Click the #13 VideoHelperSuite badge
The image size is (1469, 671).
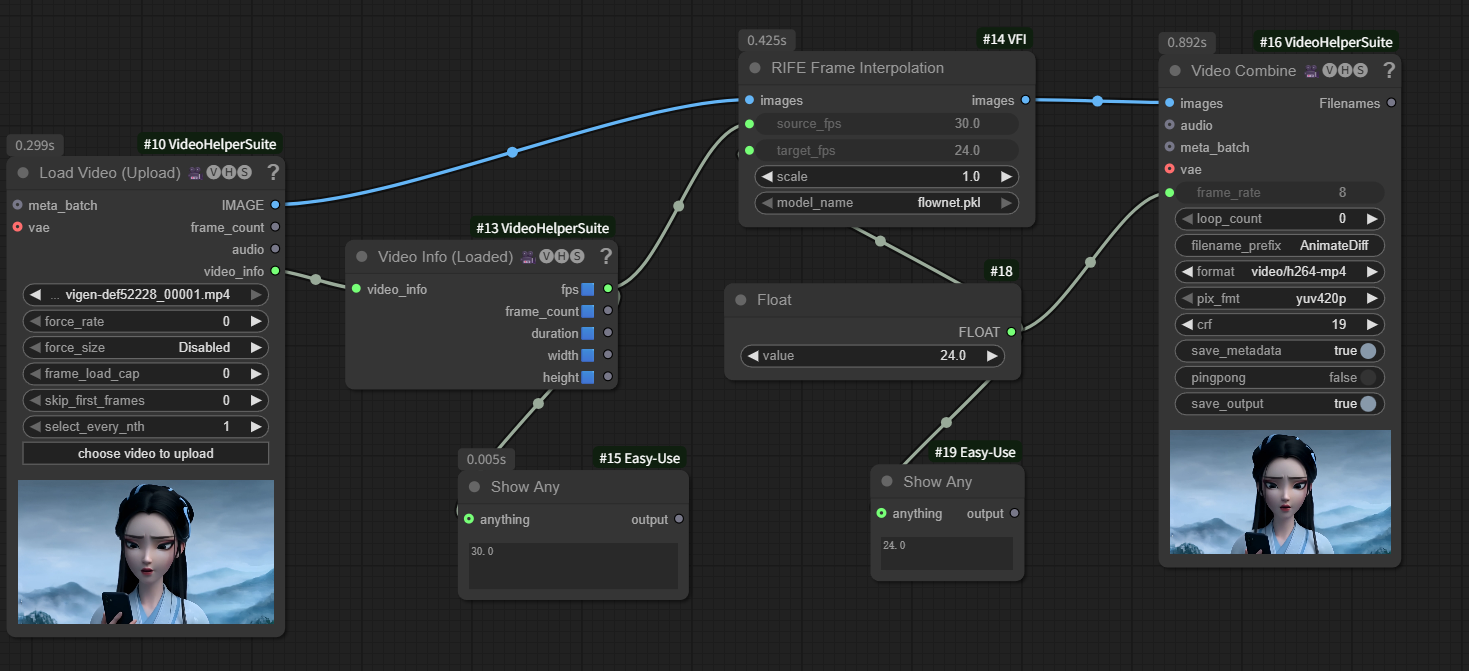(542, 228)
